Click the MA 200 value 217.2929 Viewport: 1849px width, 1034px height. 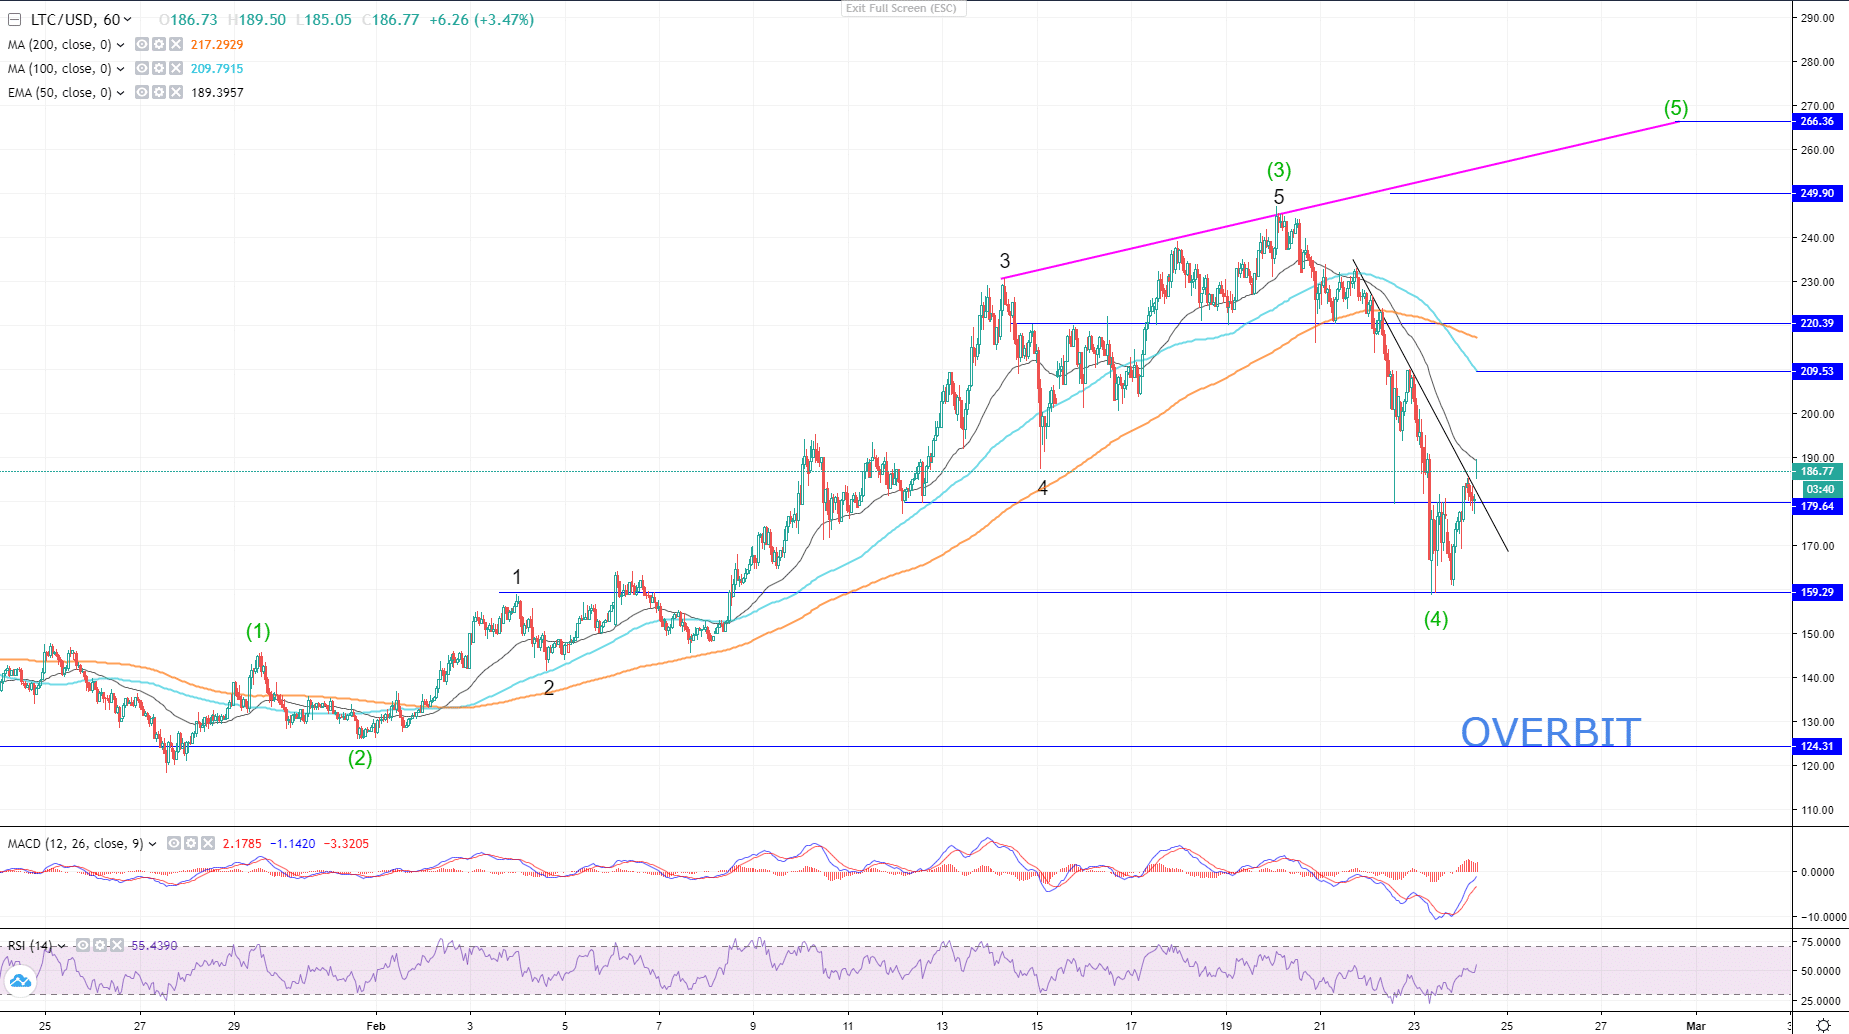(217, 45)
